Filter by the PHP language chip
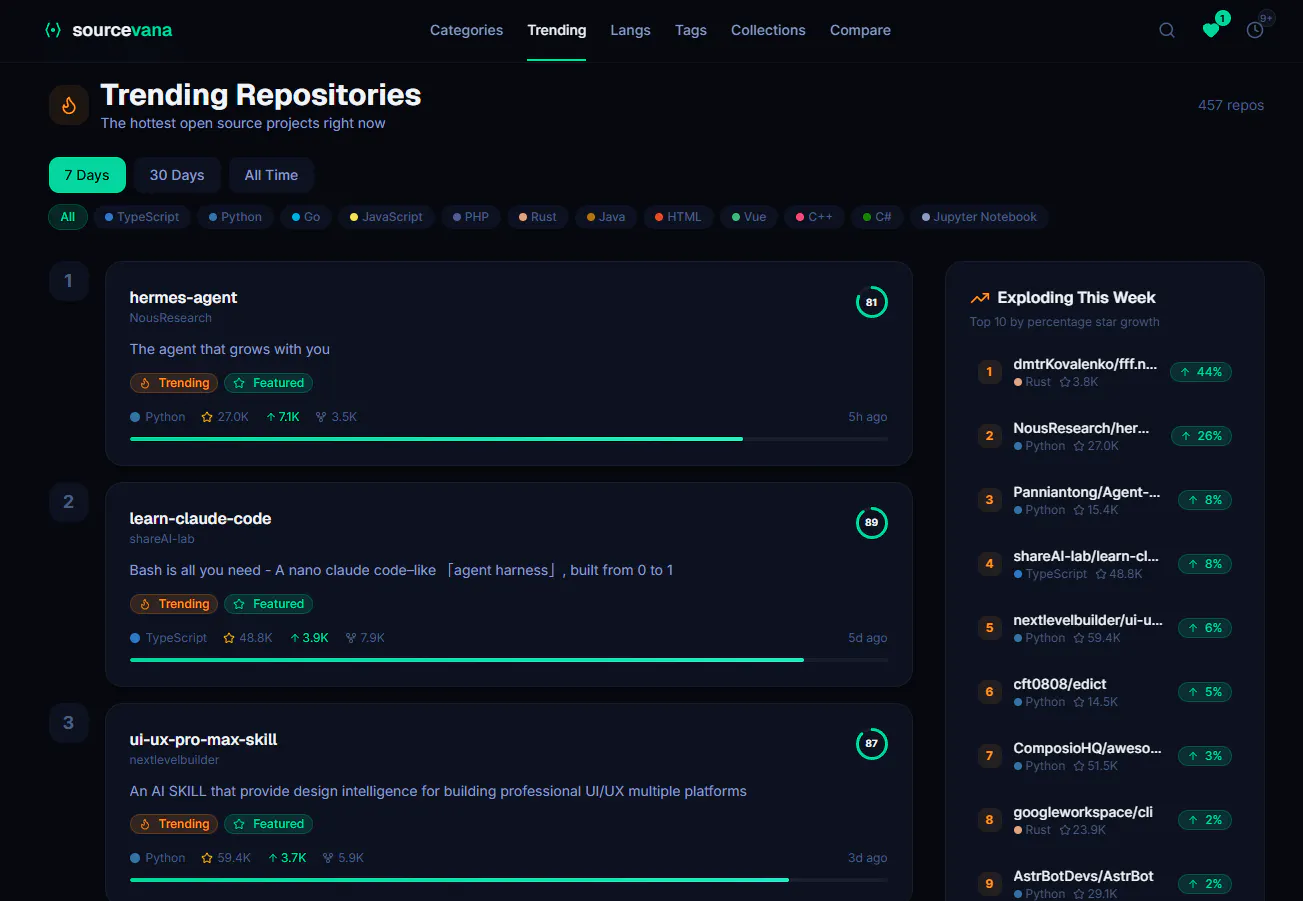The height and width of the screenshot is (901, 1303). point(470,217)
